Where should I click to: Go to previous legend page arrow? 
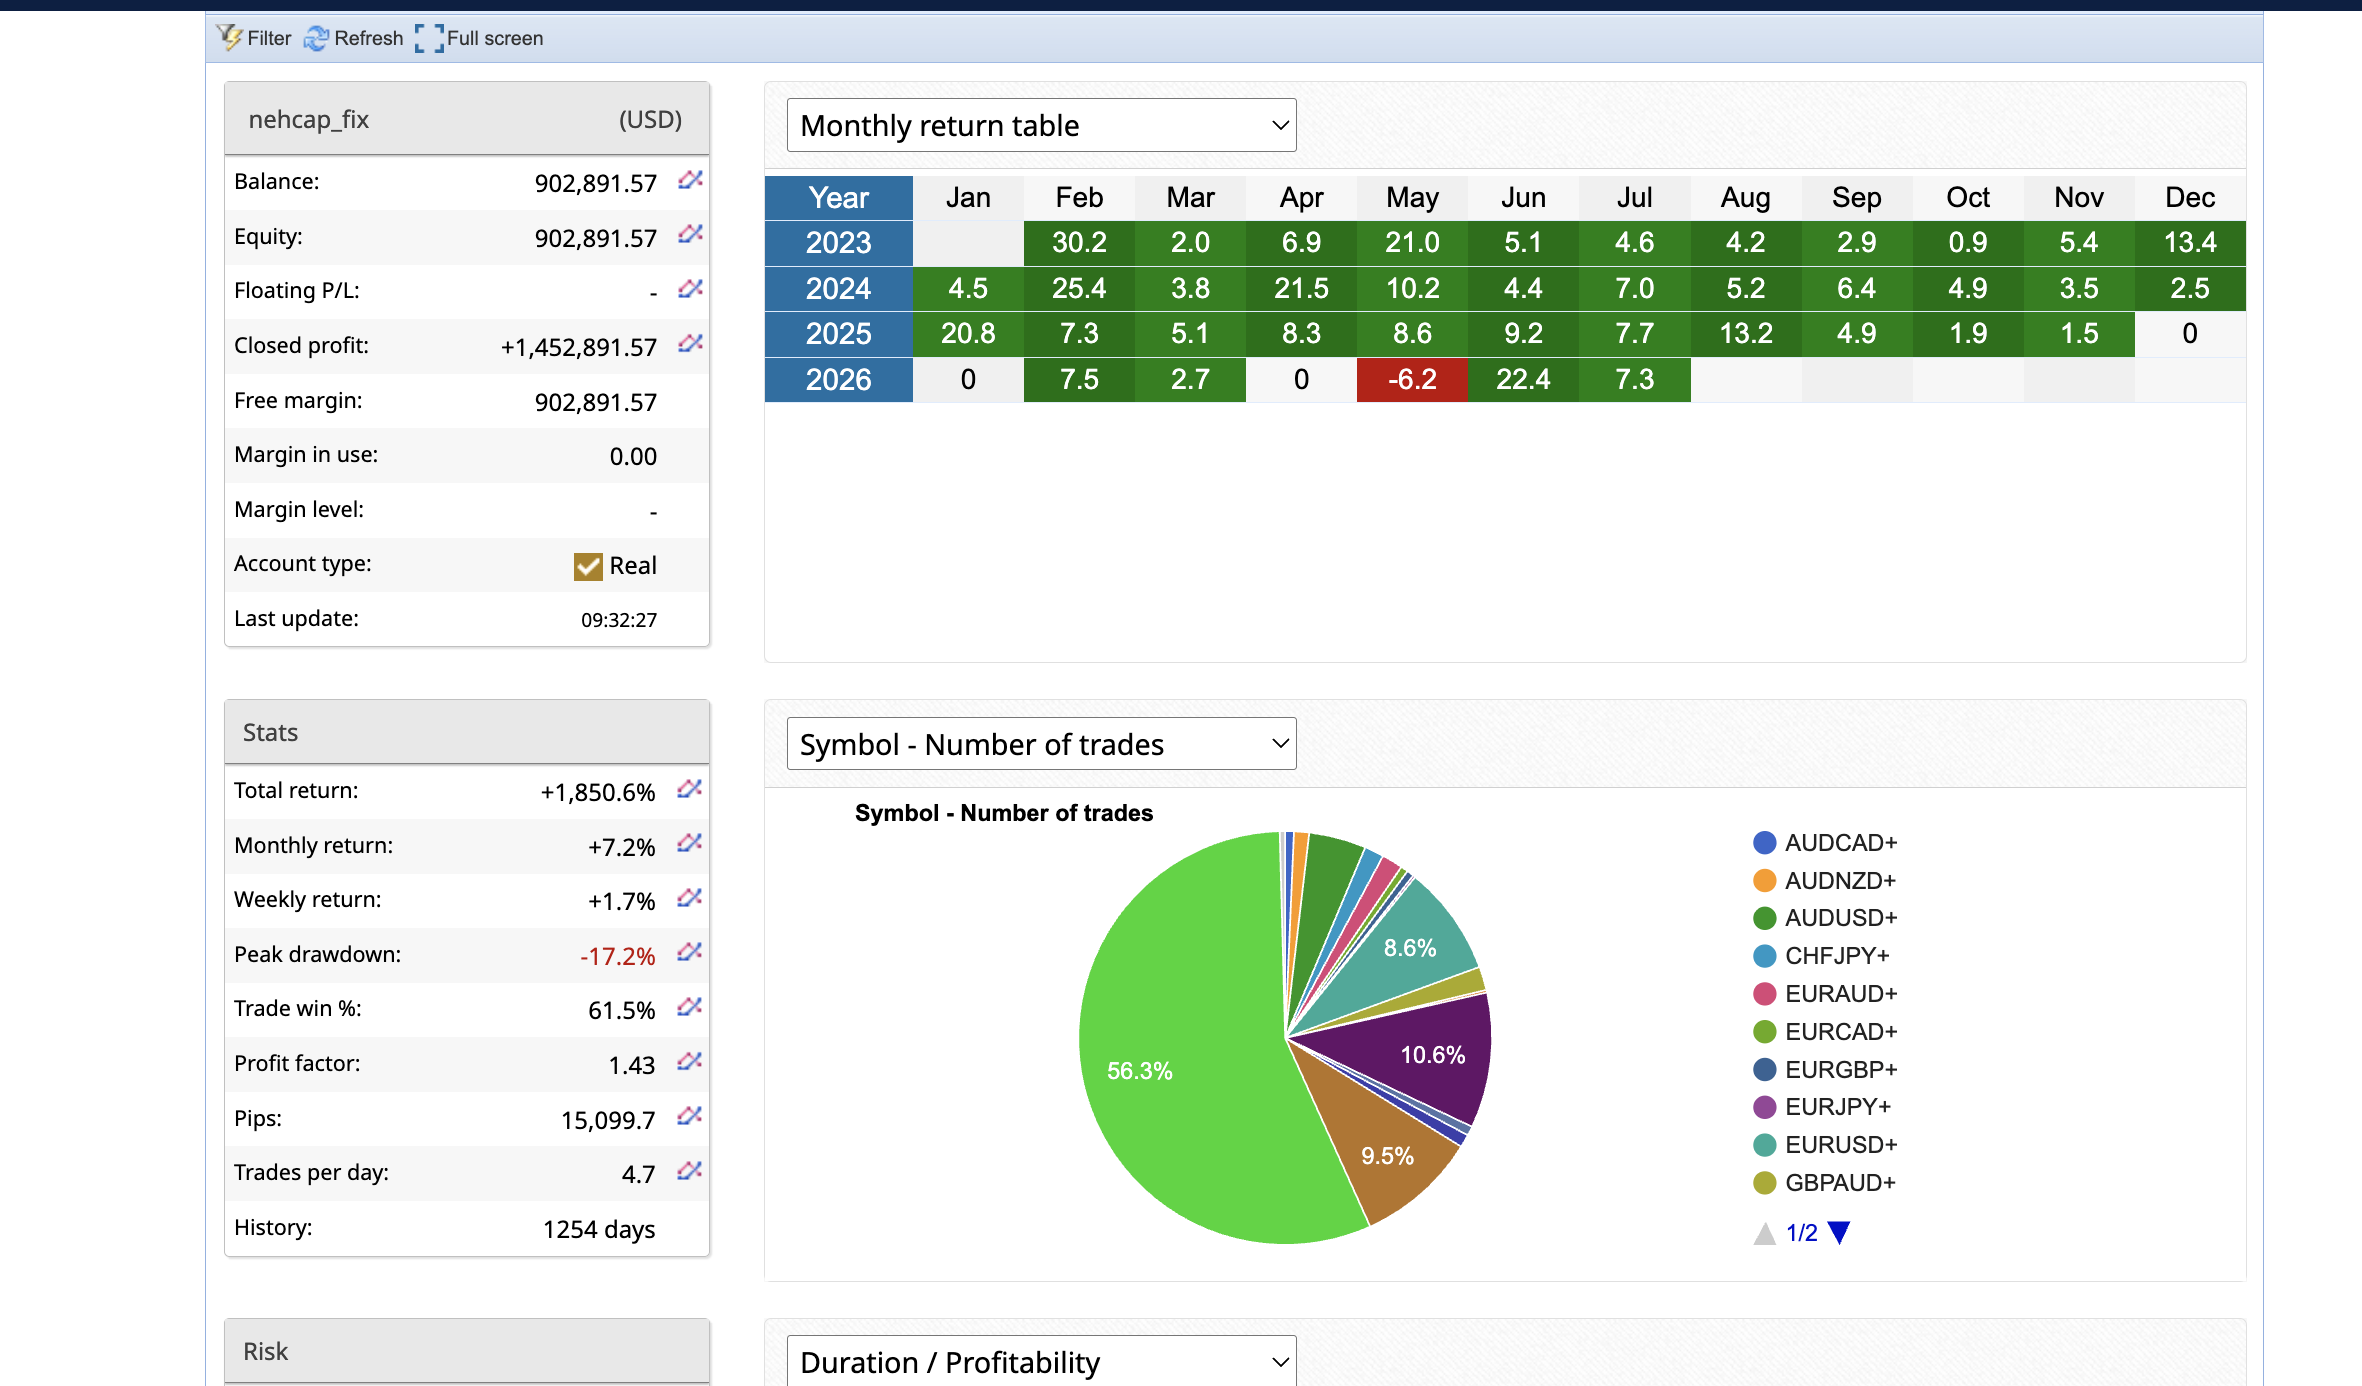pyautogui.click(x=1765, y=1233)
